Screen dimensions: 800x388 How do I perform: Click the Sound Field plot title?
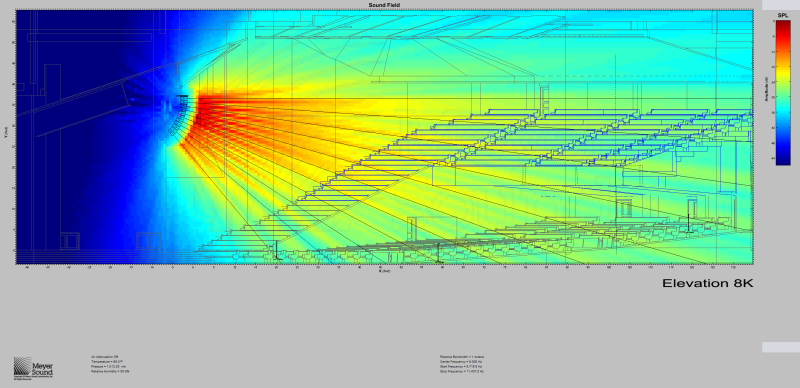pyautogui.click(x=383, y=5)
